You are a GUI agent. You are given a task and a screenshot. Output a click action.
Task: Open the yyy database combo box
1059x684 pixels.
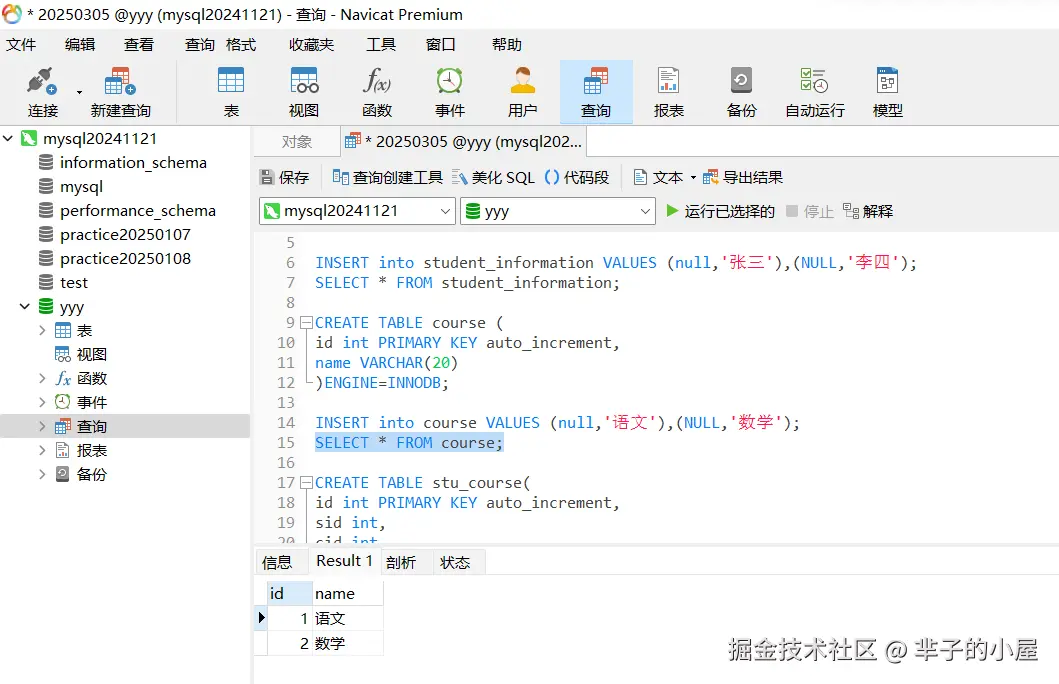(558, 211)
